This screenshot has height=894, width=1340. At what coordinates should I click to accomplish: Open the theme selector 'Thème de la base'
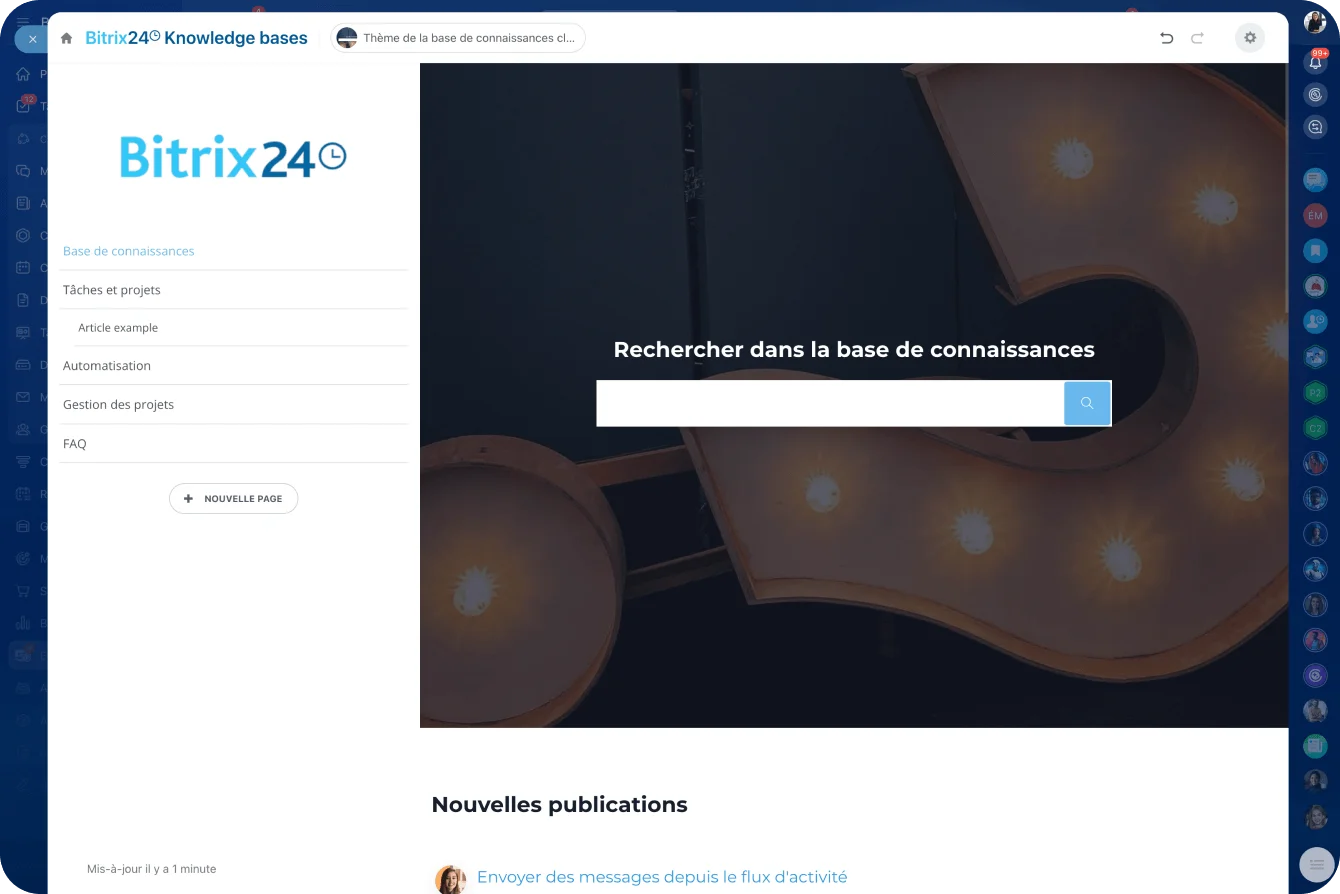click(458, 38)
